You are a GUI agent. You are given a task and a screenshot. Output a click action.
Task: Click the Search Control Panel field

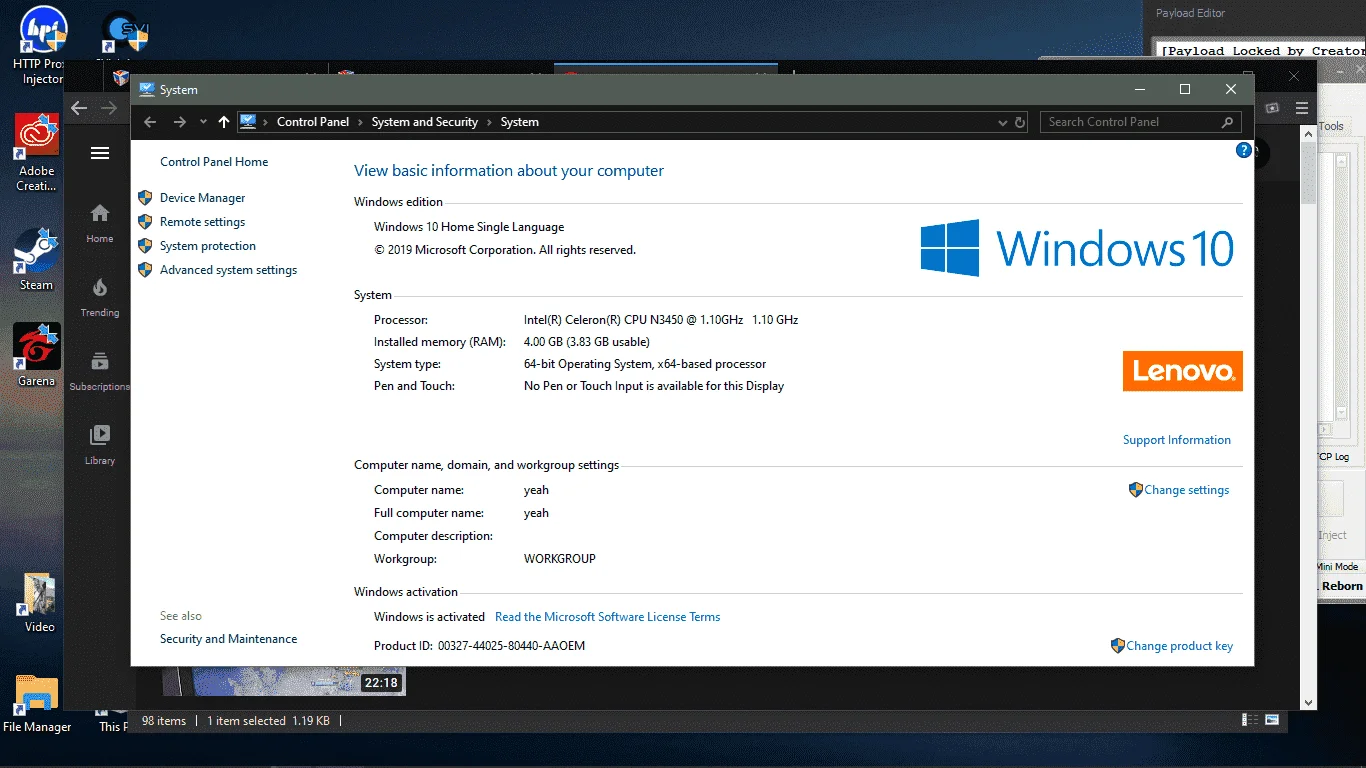(x=1141, y=122)
